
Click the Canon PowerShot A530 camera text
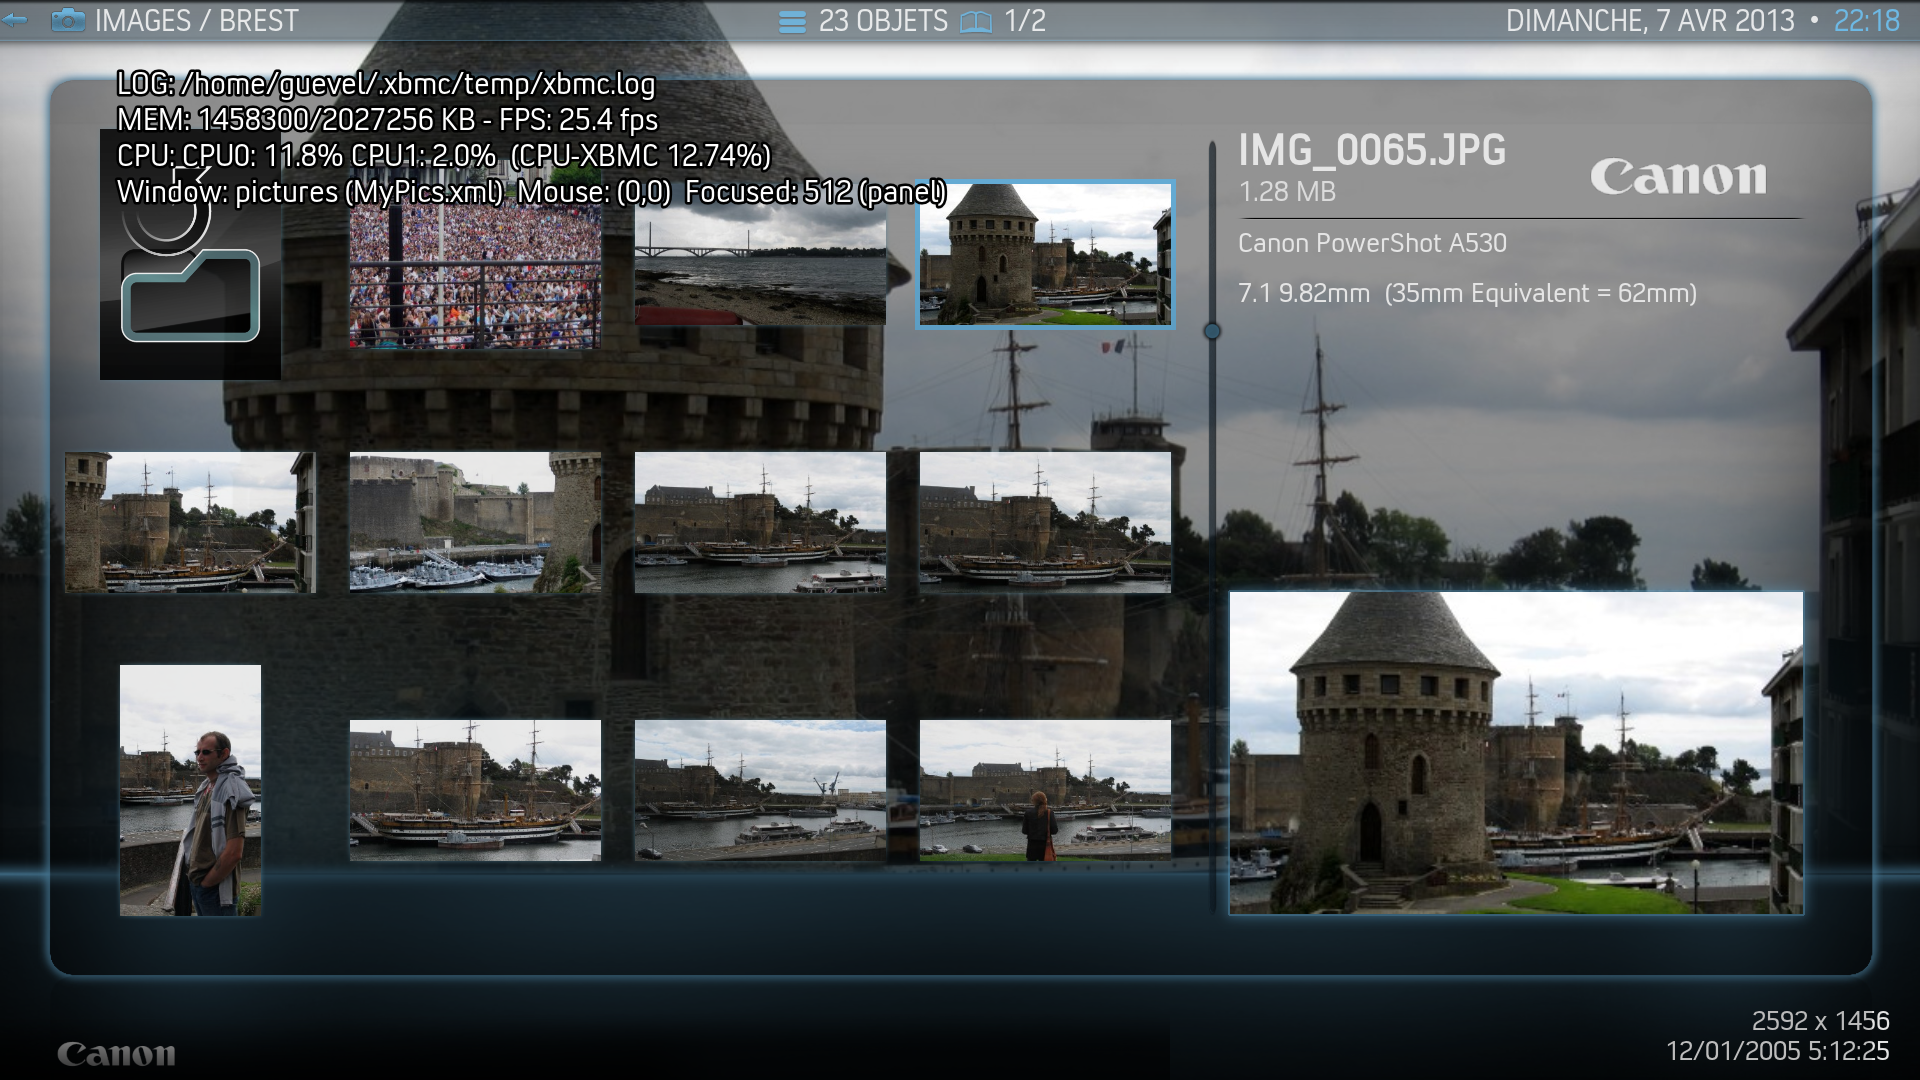(x=1372, y=243)
